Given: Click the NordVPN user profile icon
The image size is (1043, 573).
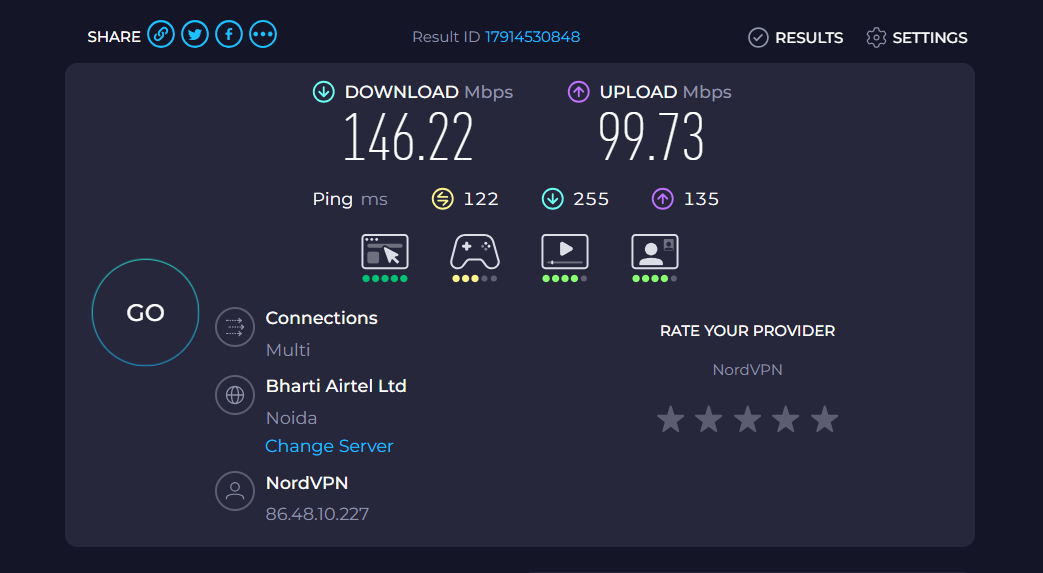Looking at the screenshot, I should (x=235, y=491).
